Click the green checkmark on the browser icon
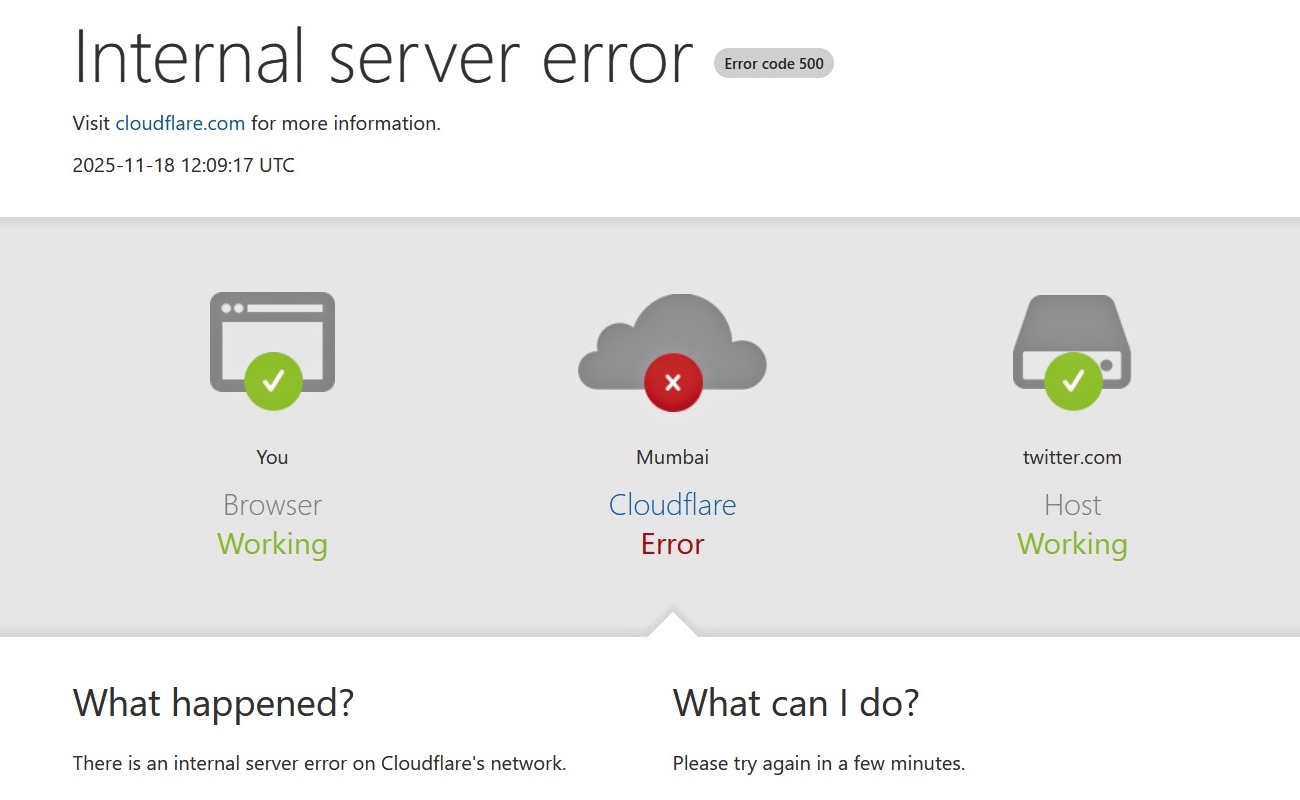Screen dimensions: 1300x800 click(x=271, y=381)
